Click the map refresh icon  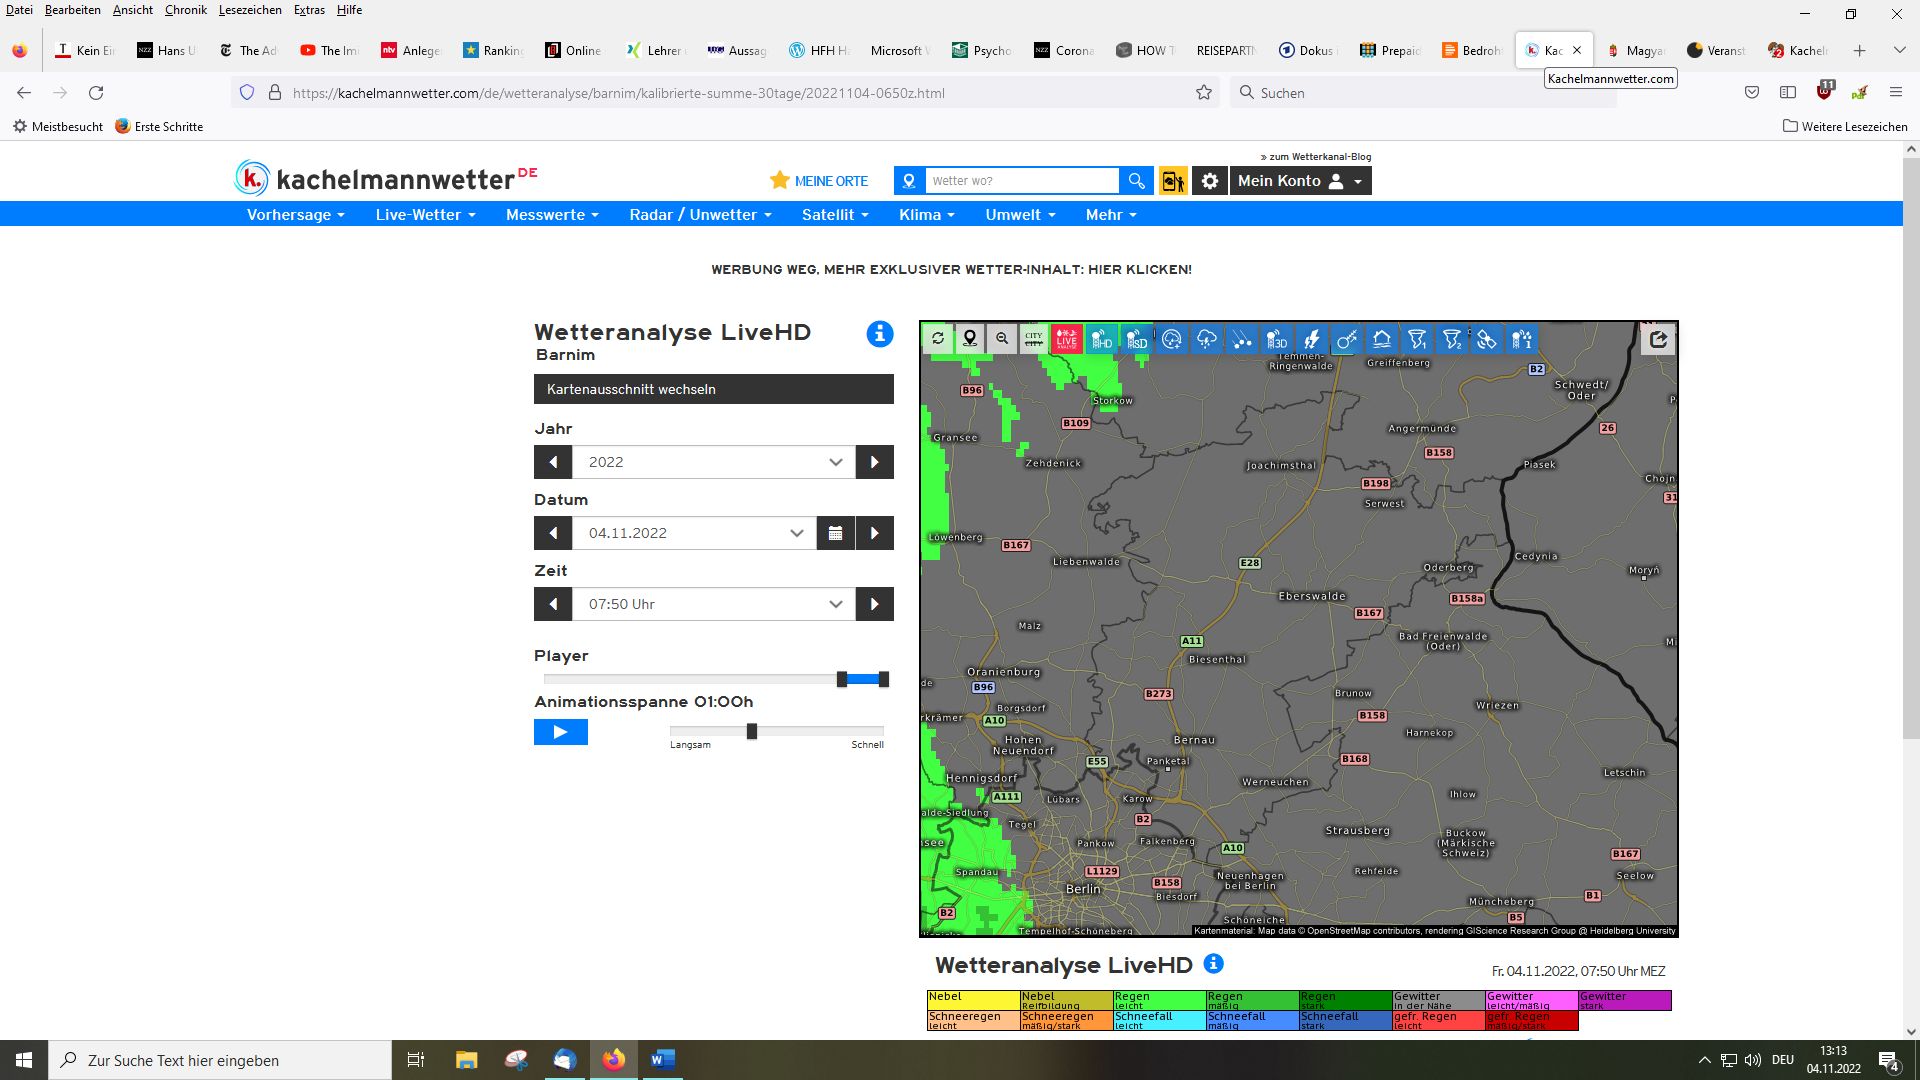click(938, 339)
